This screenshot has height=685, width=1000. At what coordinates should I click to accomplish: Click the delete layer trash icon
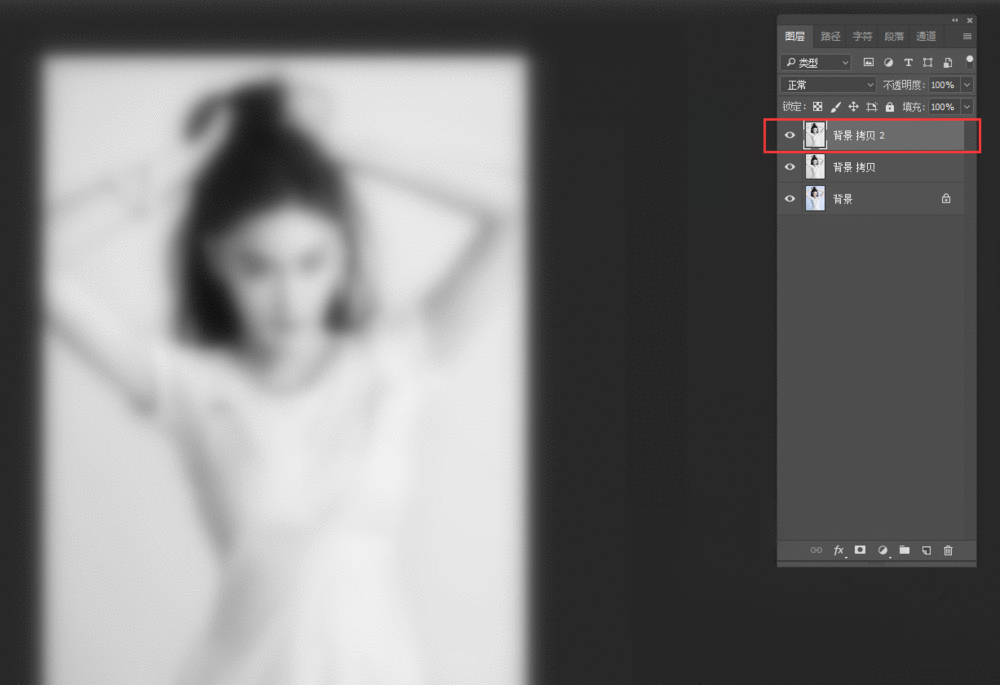click(947, 550)
